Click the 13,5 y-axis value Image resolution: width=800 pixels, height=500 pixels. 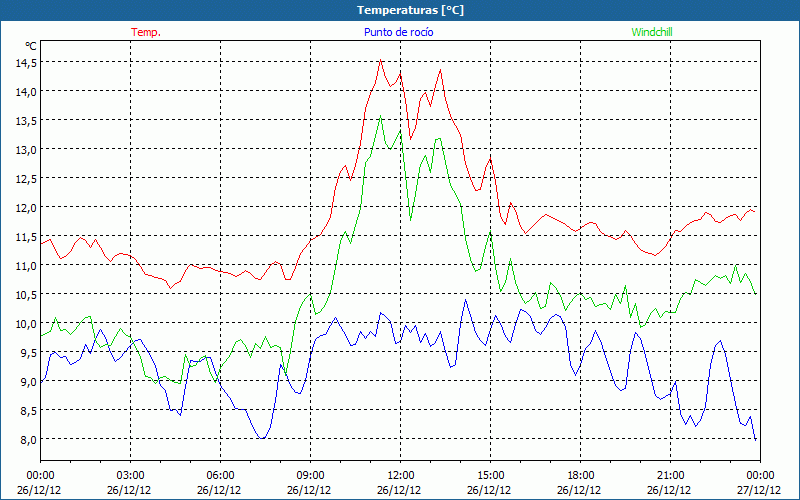click(26, 120)
